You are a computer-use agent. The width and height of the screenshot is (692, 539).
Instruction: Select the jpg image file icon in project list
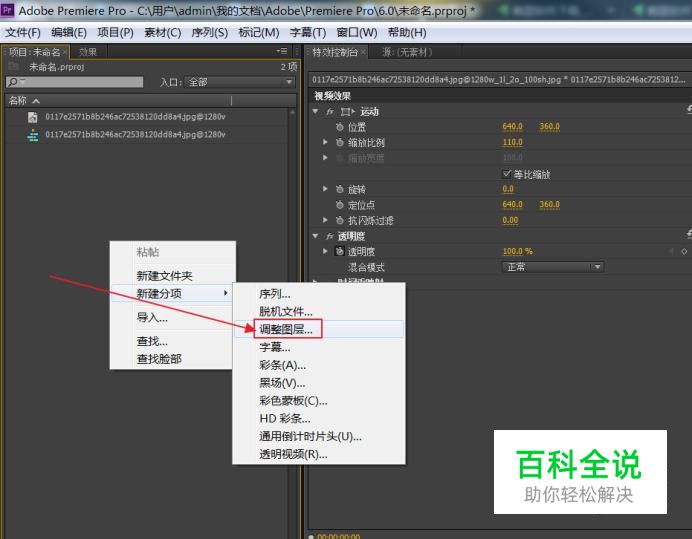coord(32,117)
